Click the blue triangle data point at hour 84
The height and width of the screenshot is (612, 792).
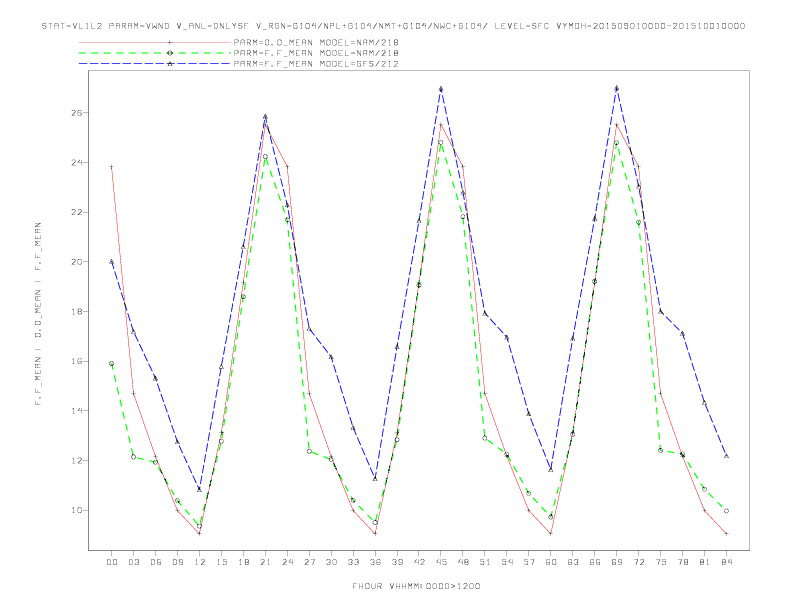[726, 456]
